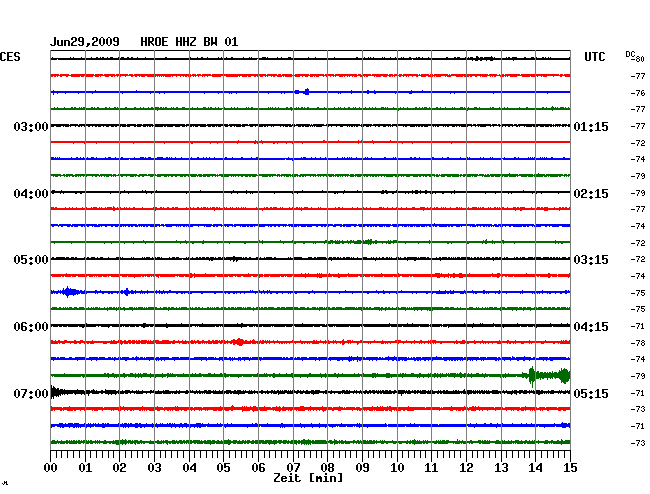Click the 02:15 UTC time label
Viewport: 650px width, 494px height.
[x=591, y=194]
